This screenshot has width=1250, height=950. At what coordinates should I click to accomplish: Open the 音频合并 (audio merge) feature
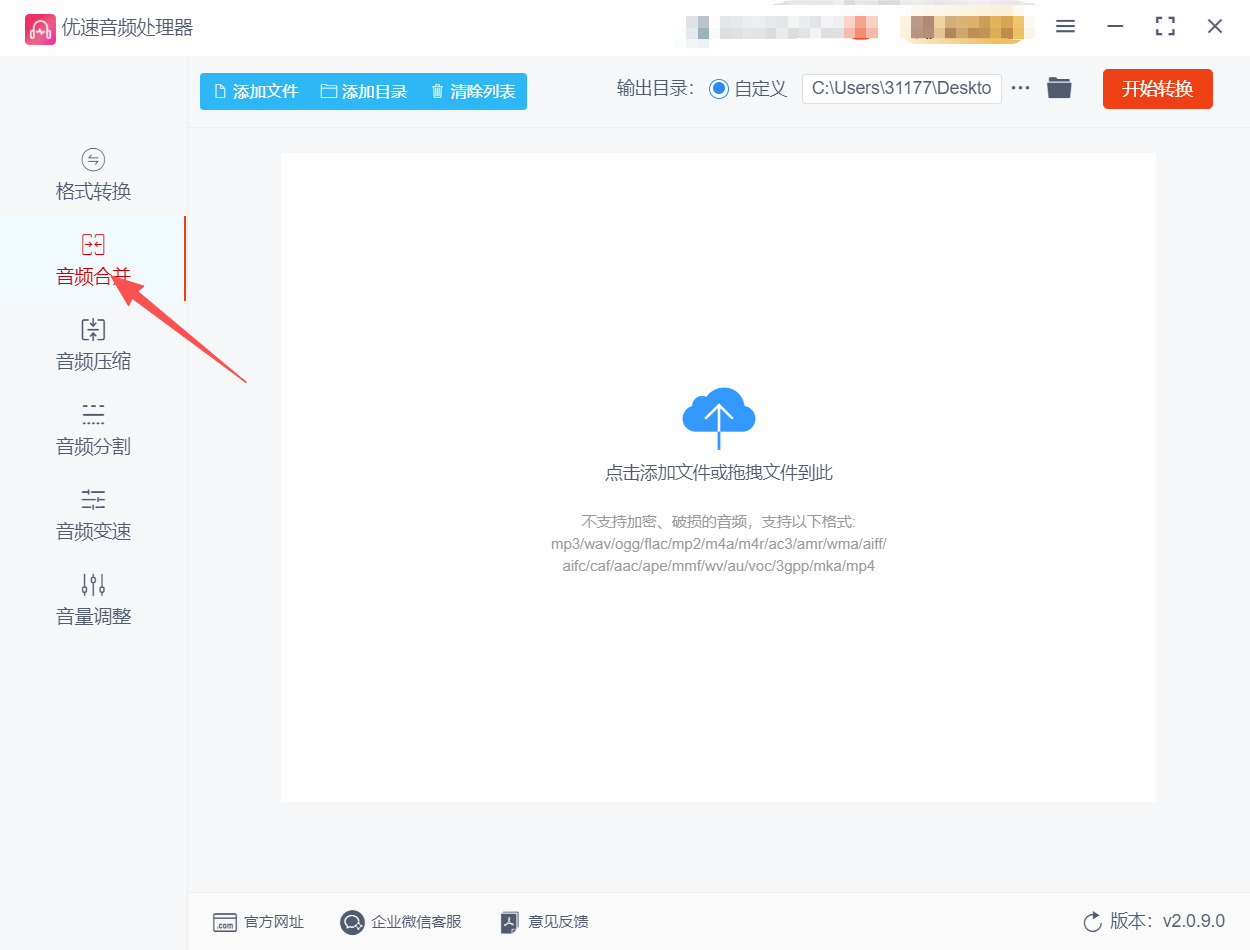[x=92, y=260]
